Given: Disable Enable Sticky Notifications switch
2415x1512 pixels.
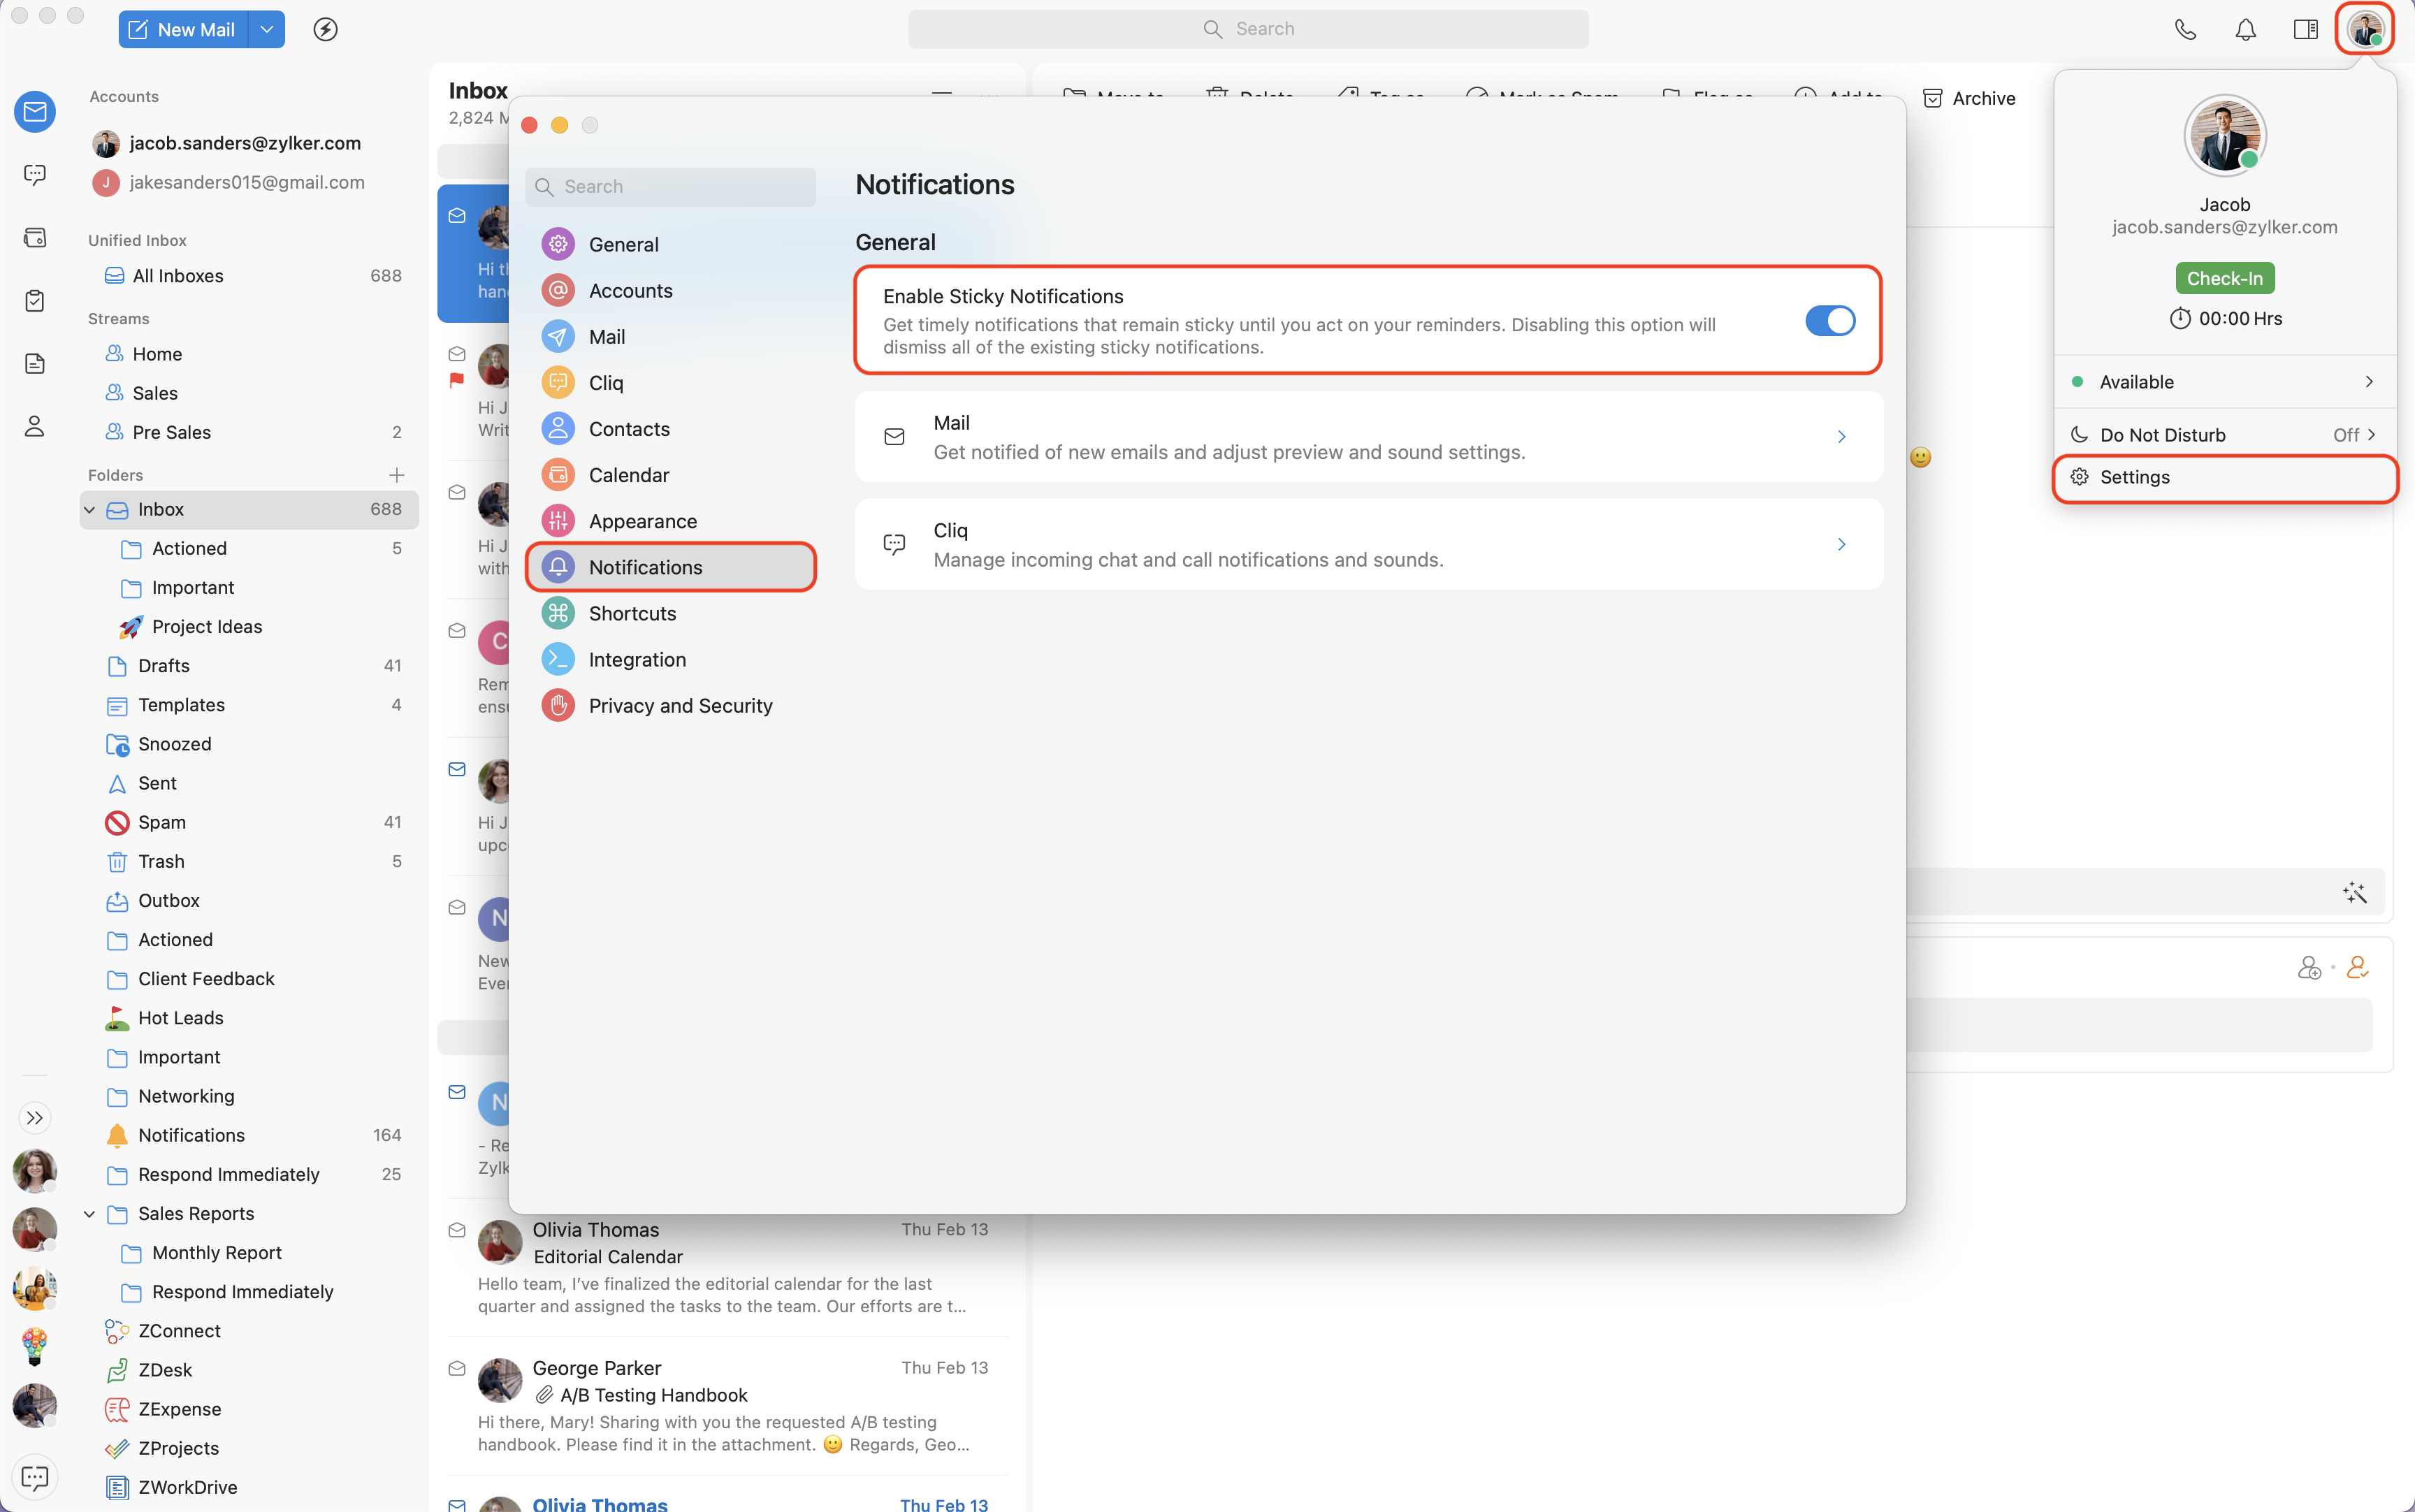Looking at the screenshot, I should click(1829, 321).
